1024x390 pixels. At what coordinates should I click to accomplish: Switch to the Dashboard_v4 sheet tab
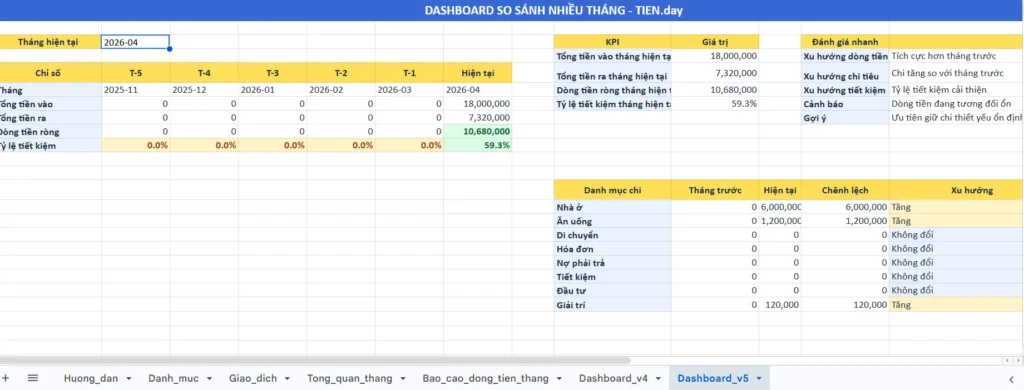(613, 378)
